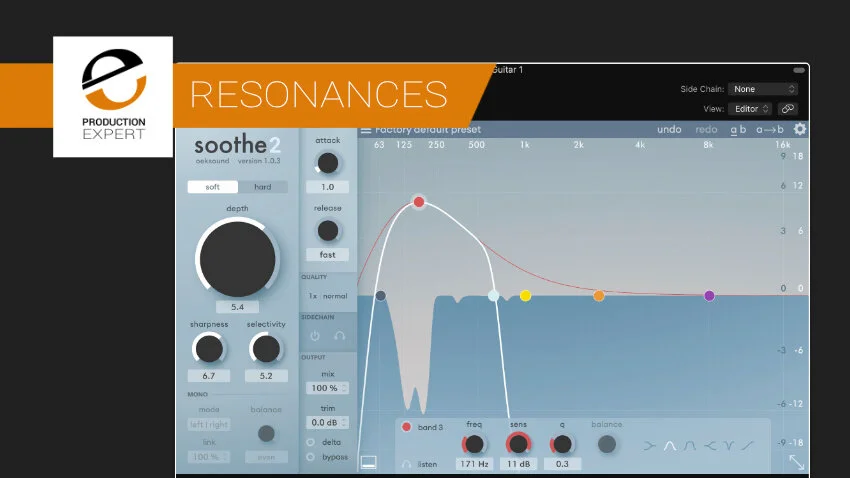The height and width of the screenshot is (478, 850).
Task: Enable the delta radio button
Action: [311, 442]
